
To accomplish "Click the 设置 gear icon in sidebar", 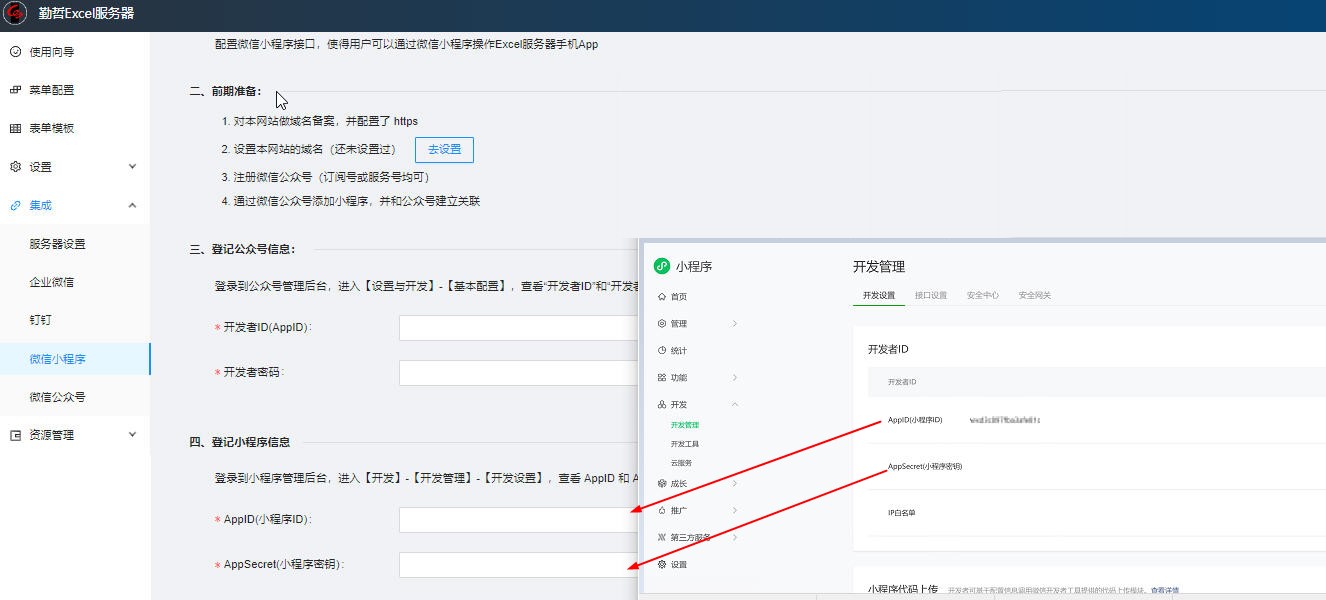I will (x=15, y=167).
